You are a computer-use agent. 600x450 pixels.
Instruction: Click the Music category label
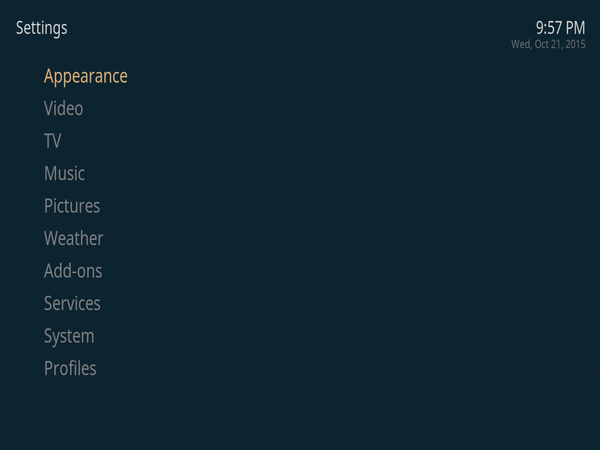tap(64, 173)
